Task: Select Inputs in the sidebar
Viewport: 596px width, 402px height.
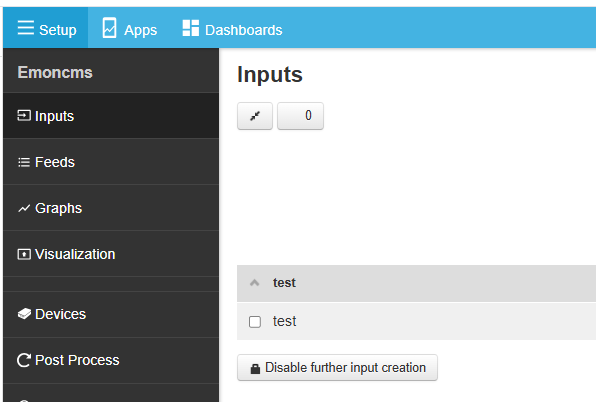Action: point(111,116)
